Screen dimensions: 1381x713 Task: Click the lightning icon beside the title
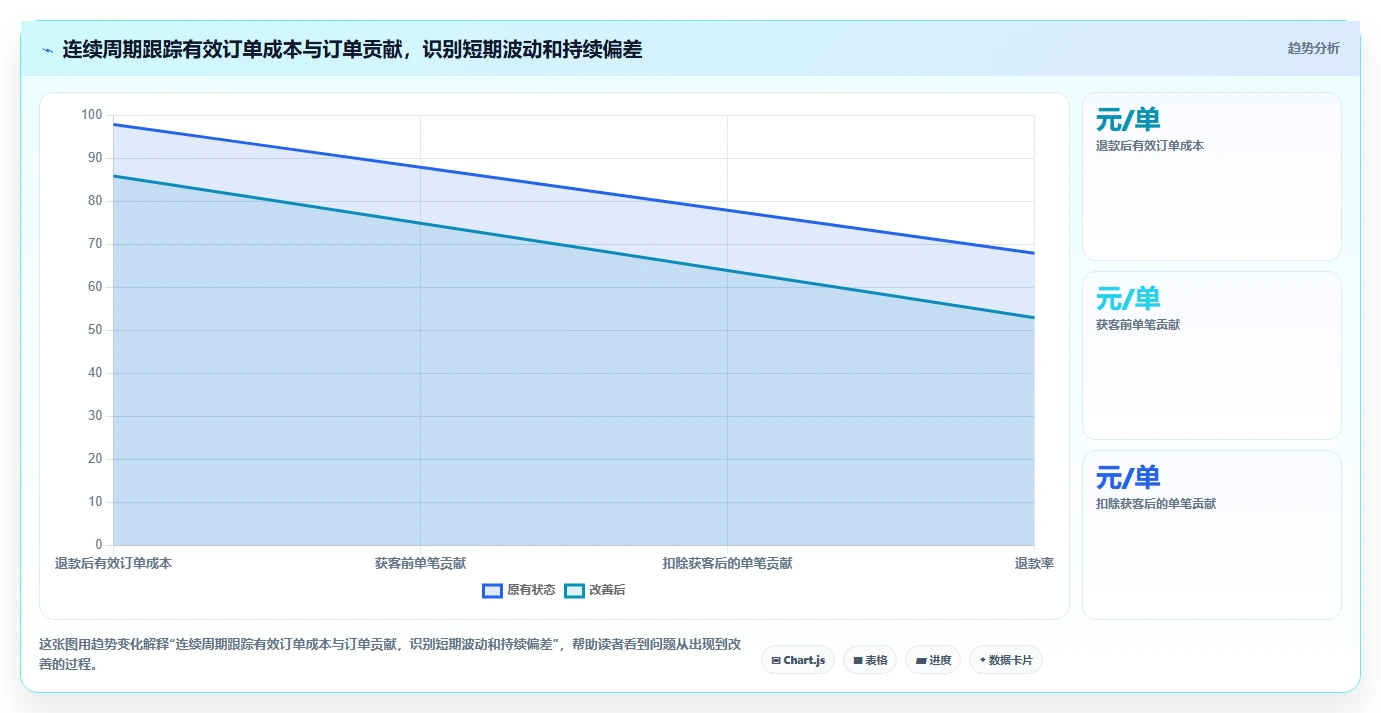point(48,49)
